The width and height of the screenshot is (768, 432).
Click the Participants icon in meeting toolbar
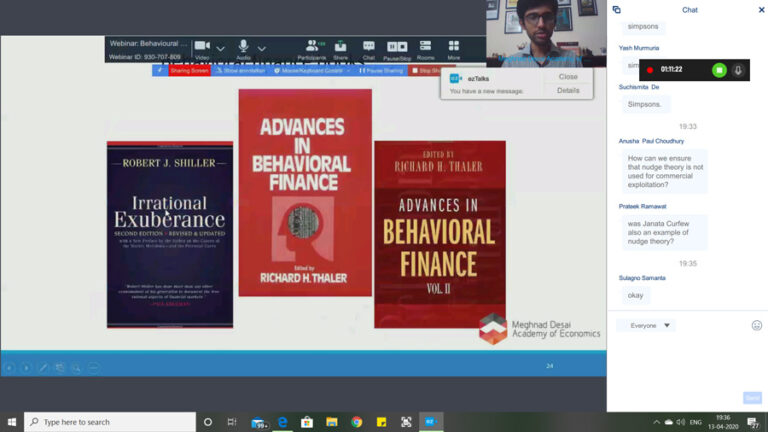click(x=315, y=47)
